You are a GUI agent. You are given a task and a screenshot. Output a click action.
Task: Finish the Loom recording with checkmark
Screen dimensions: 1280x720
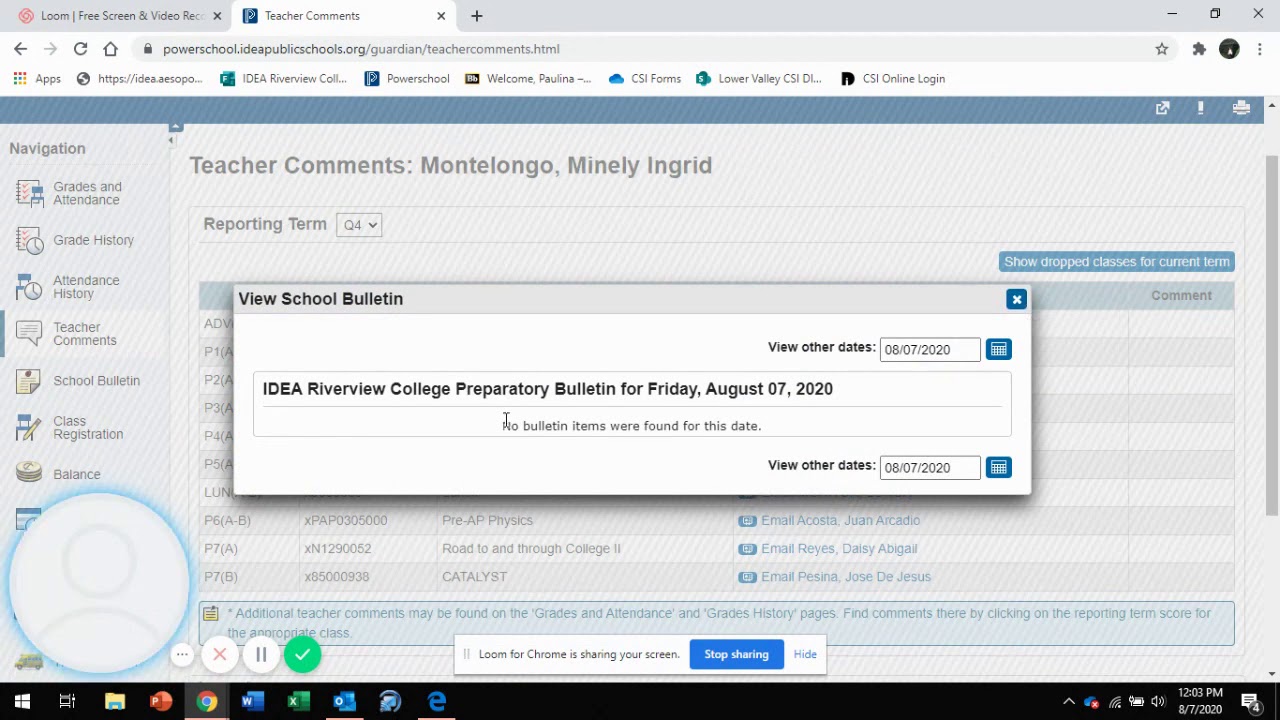(x=302, y=655)
